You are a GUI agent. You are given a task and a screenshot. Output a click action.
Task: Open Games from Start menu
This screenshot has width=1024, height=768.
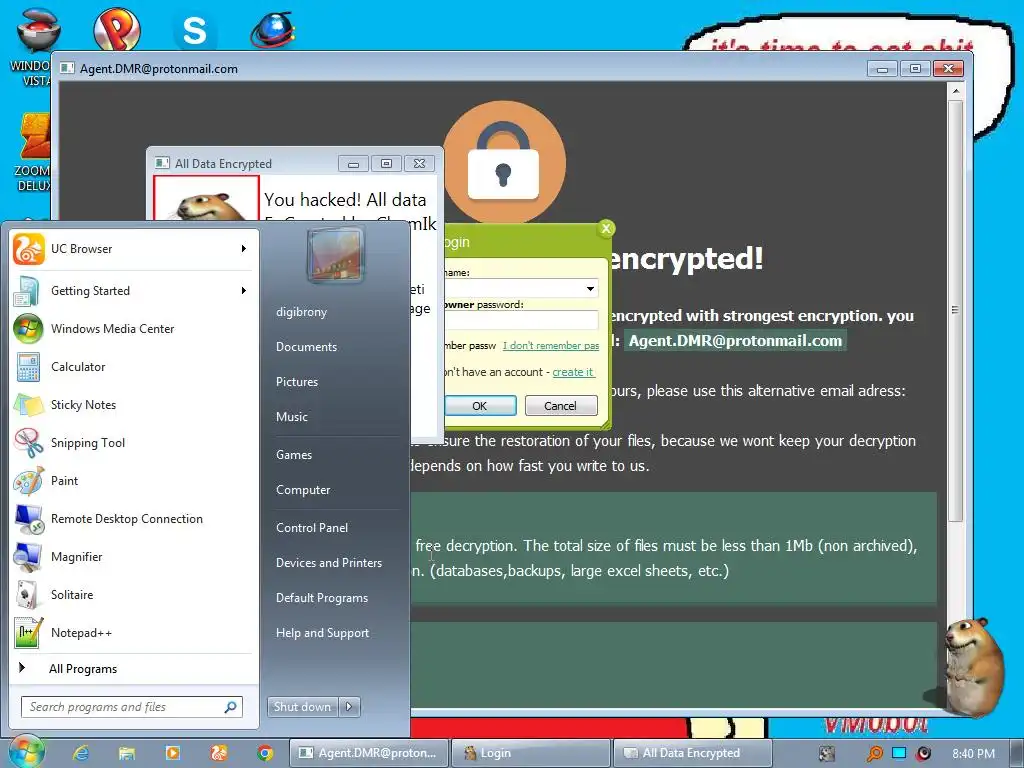(x=294, y=455)
